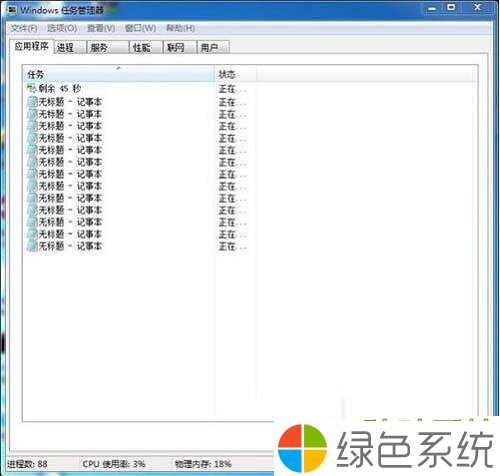Close the Task Manager window
The width and height of the screenshot is (500, 476).
tap(477, 7)
